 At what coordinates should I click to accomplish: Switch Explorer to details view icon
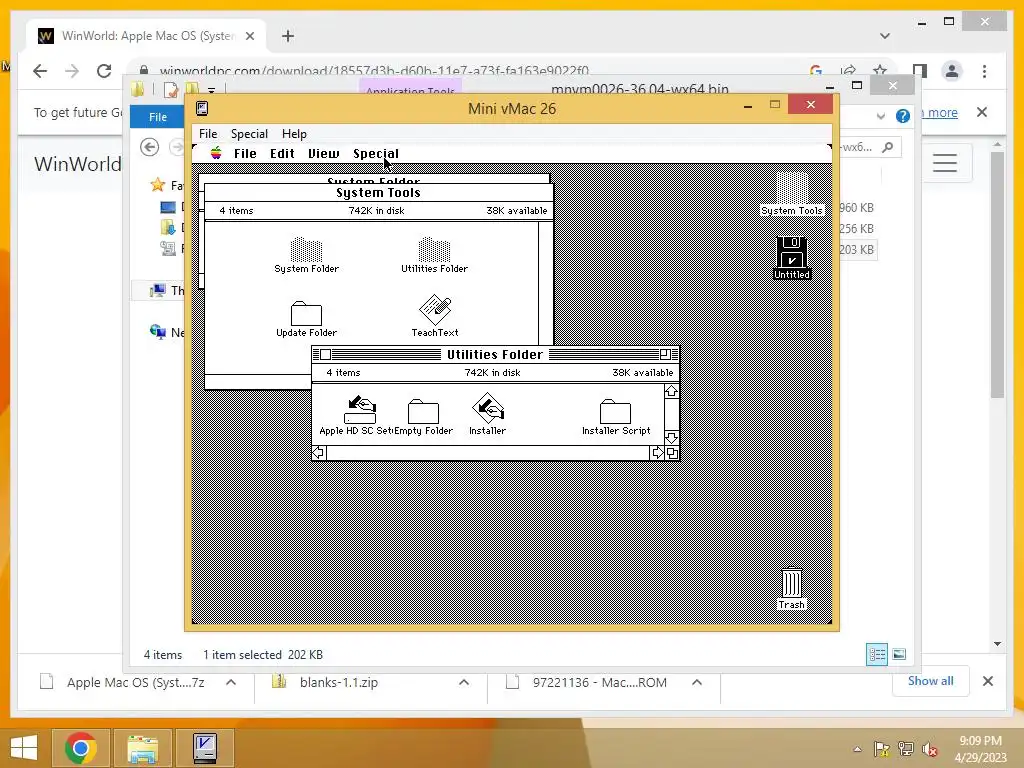[877, 654]
